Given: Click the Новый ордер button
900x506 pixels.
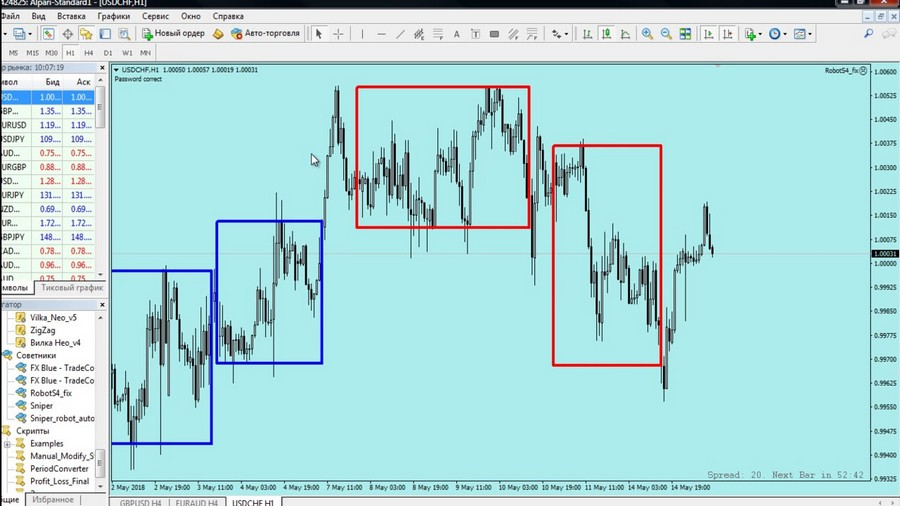Looking at the screenshot, I should (x=174, y=34).
